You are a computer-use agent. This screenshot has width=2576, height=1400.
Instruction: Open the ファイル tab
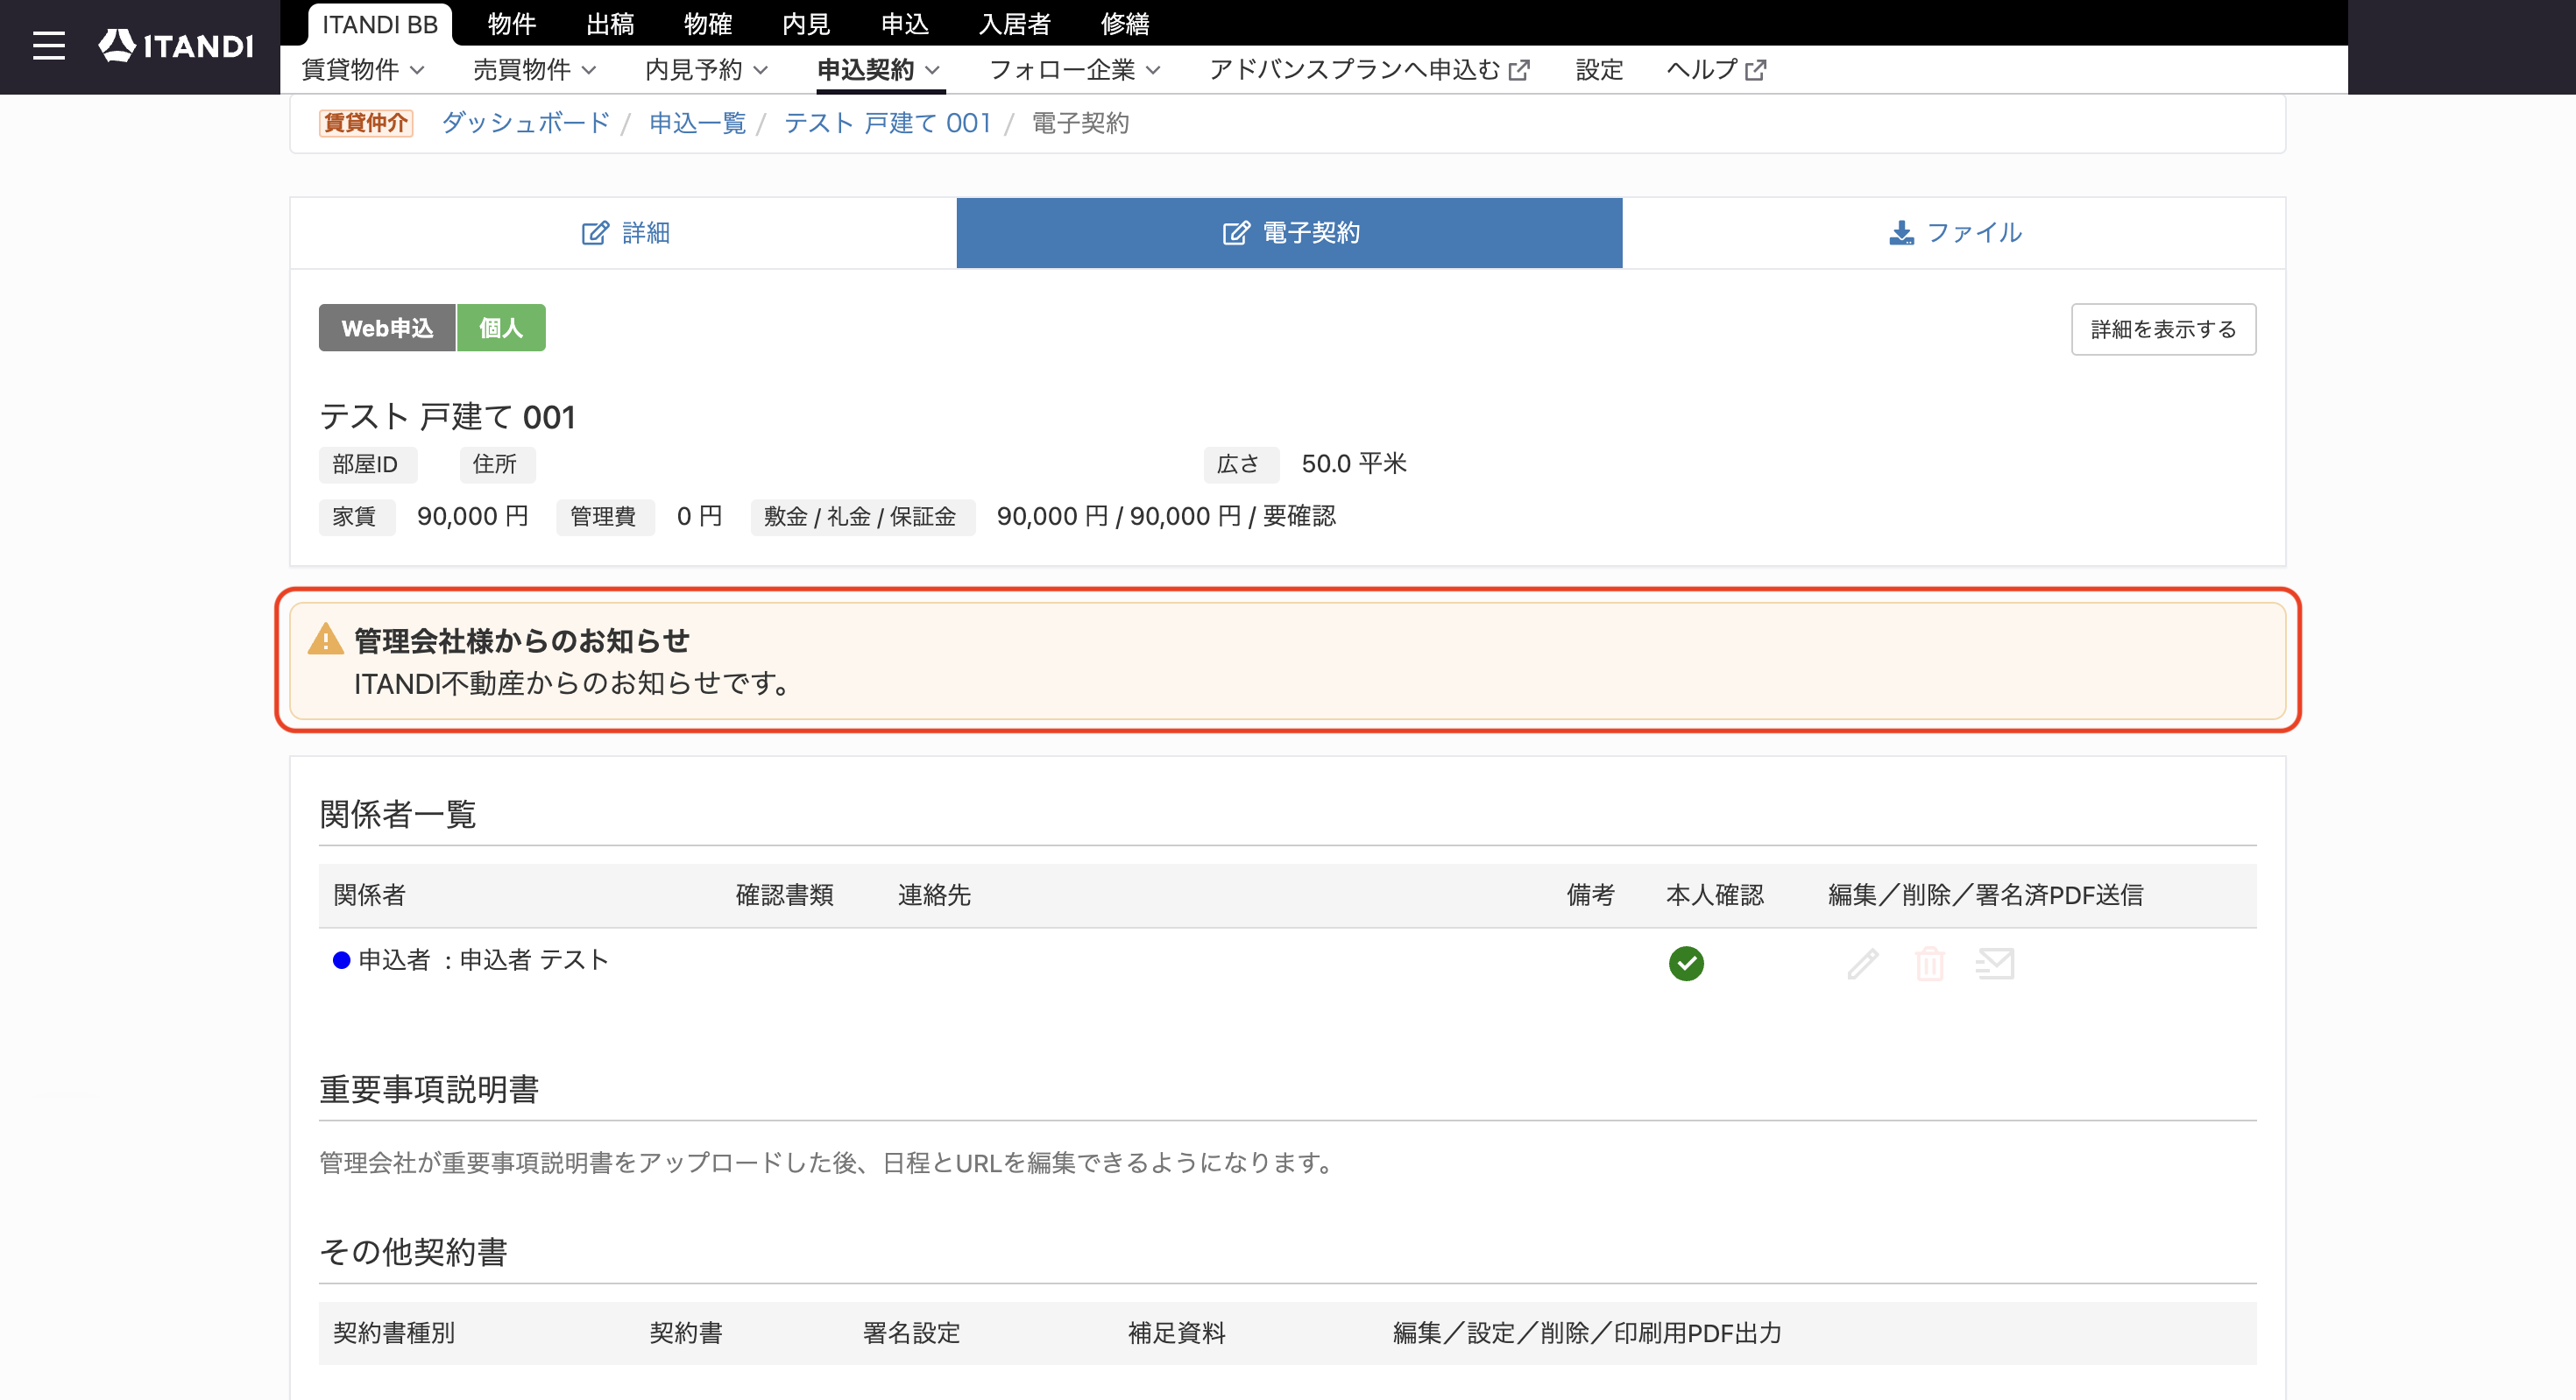(1954, 233)
